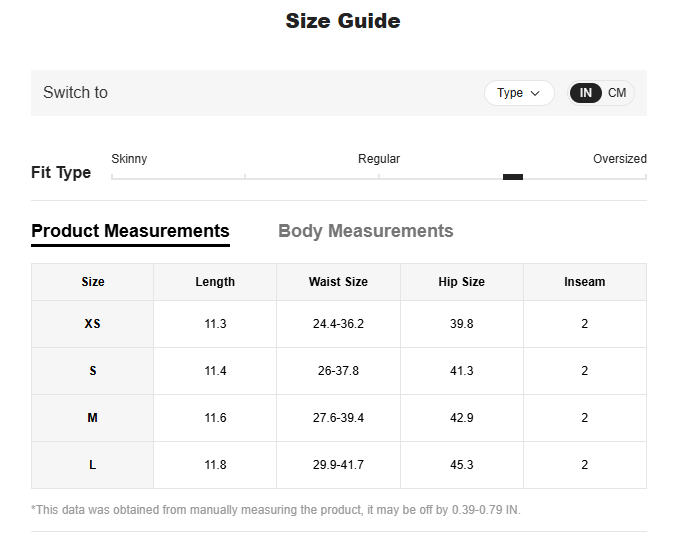Select the XS size row label
Screen dimensions: 673x552
tap(93, 324)
